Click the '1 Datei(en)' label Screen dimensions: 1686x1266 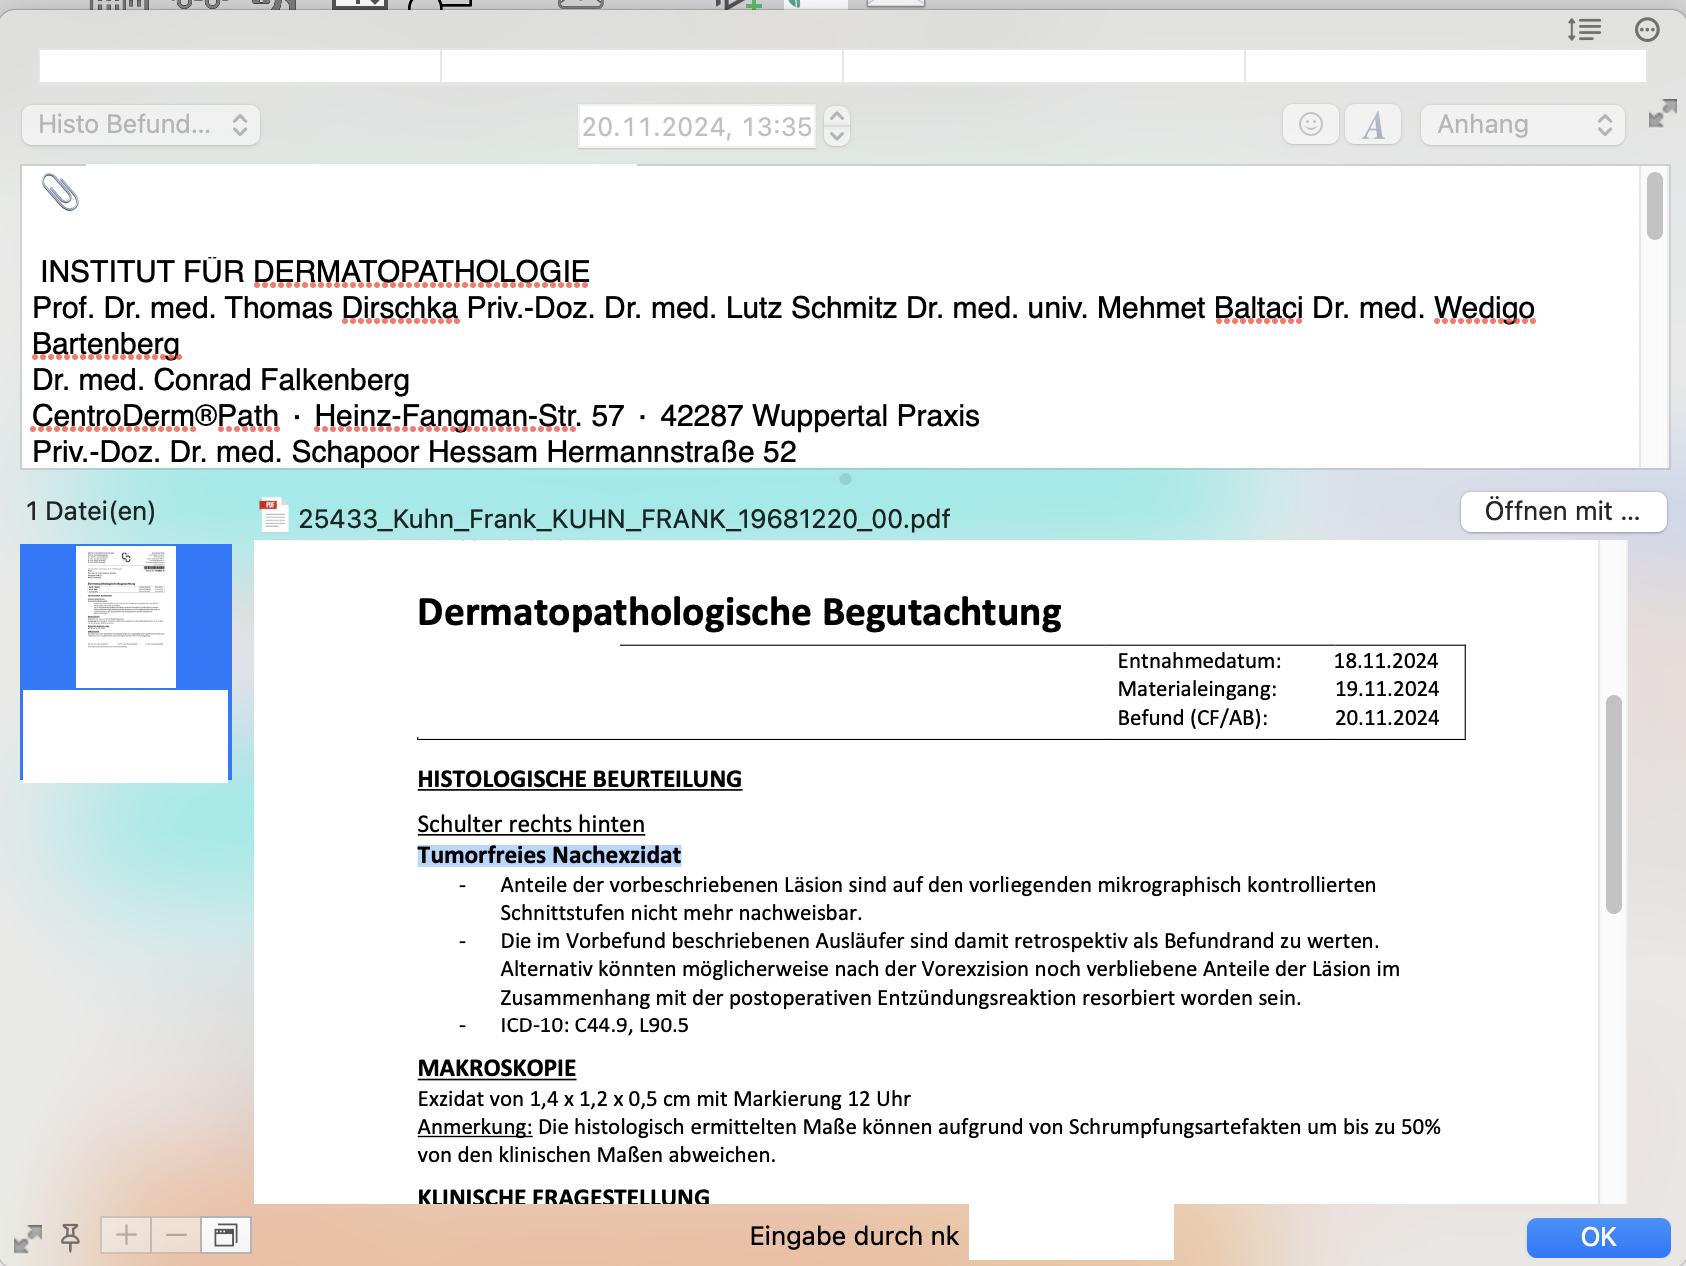point(91,511)
